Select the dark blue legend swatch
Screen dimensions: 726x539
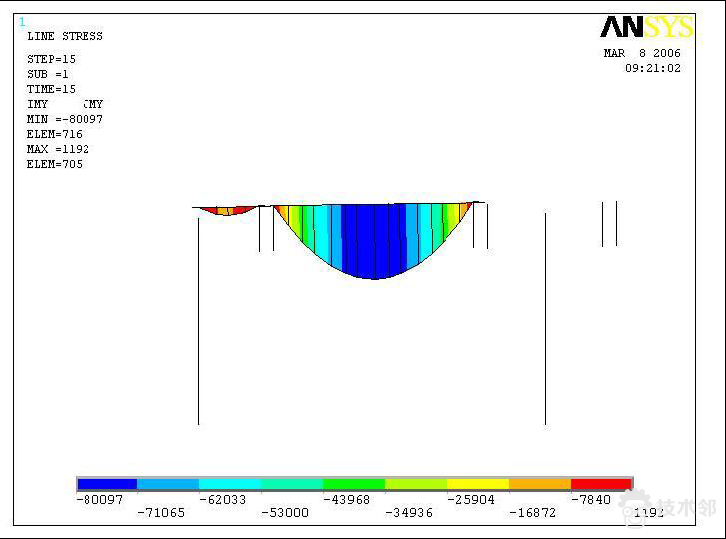tap(107, 484)
